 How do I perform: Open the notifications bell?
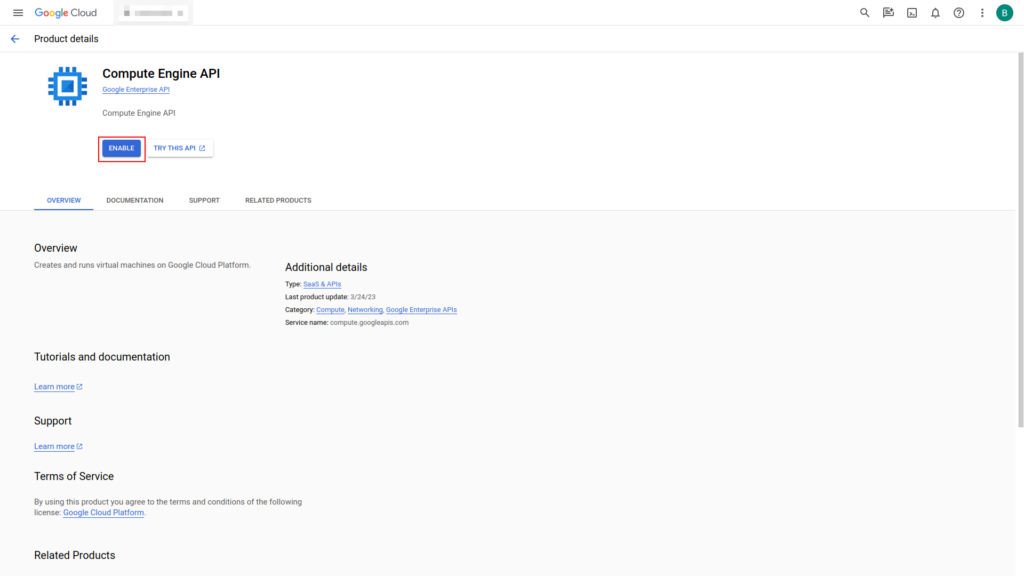pyautogui.click(x=935, y=13)
